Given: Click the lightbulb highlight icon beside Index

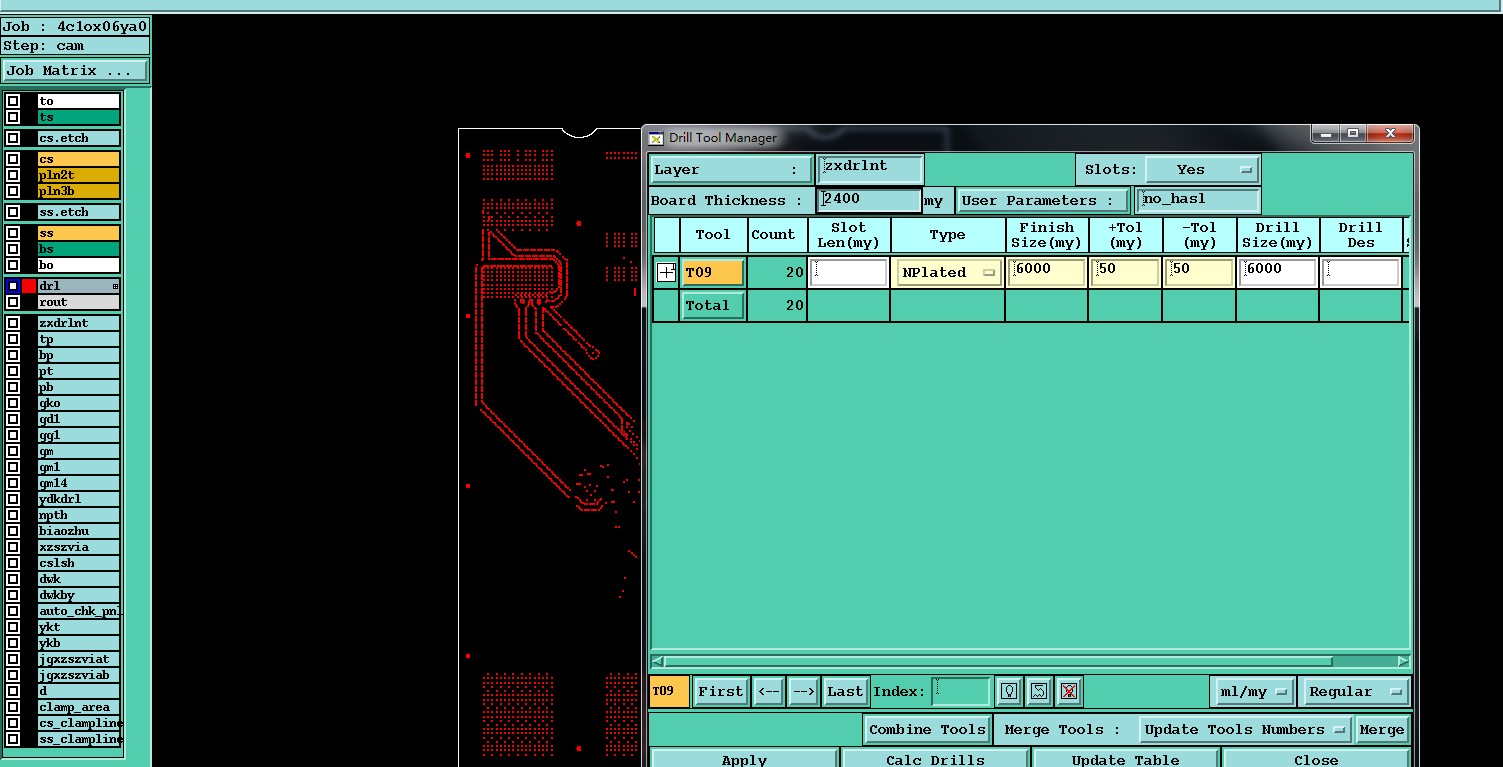Looking at the screenshot, I should pos(1010,691).
